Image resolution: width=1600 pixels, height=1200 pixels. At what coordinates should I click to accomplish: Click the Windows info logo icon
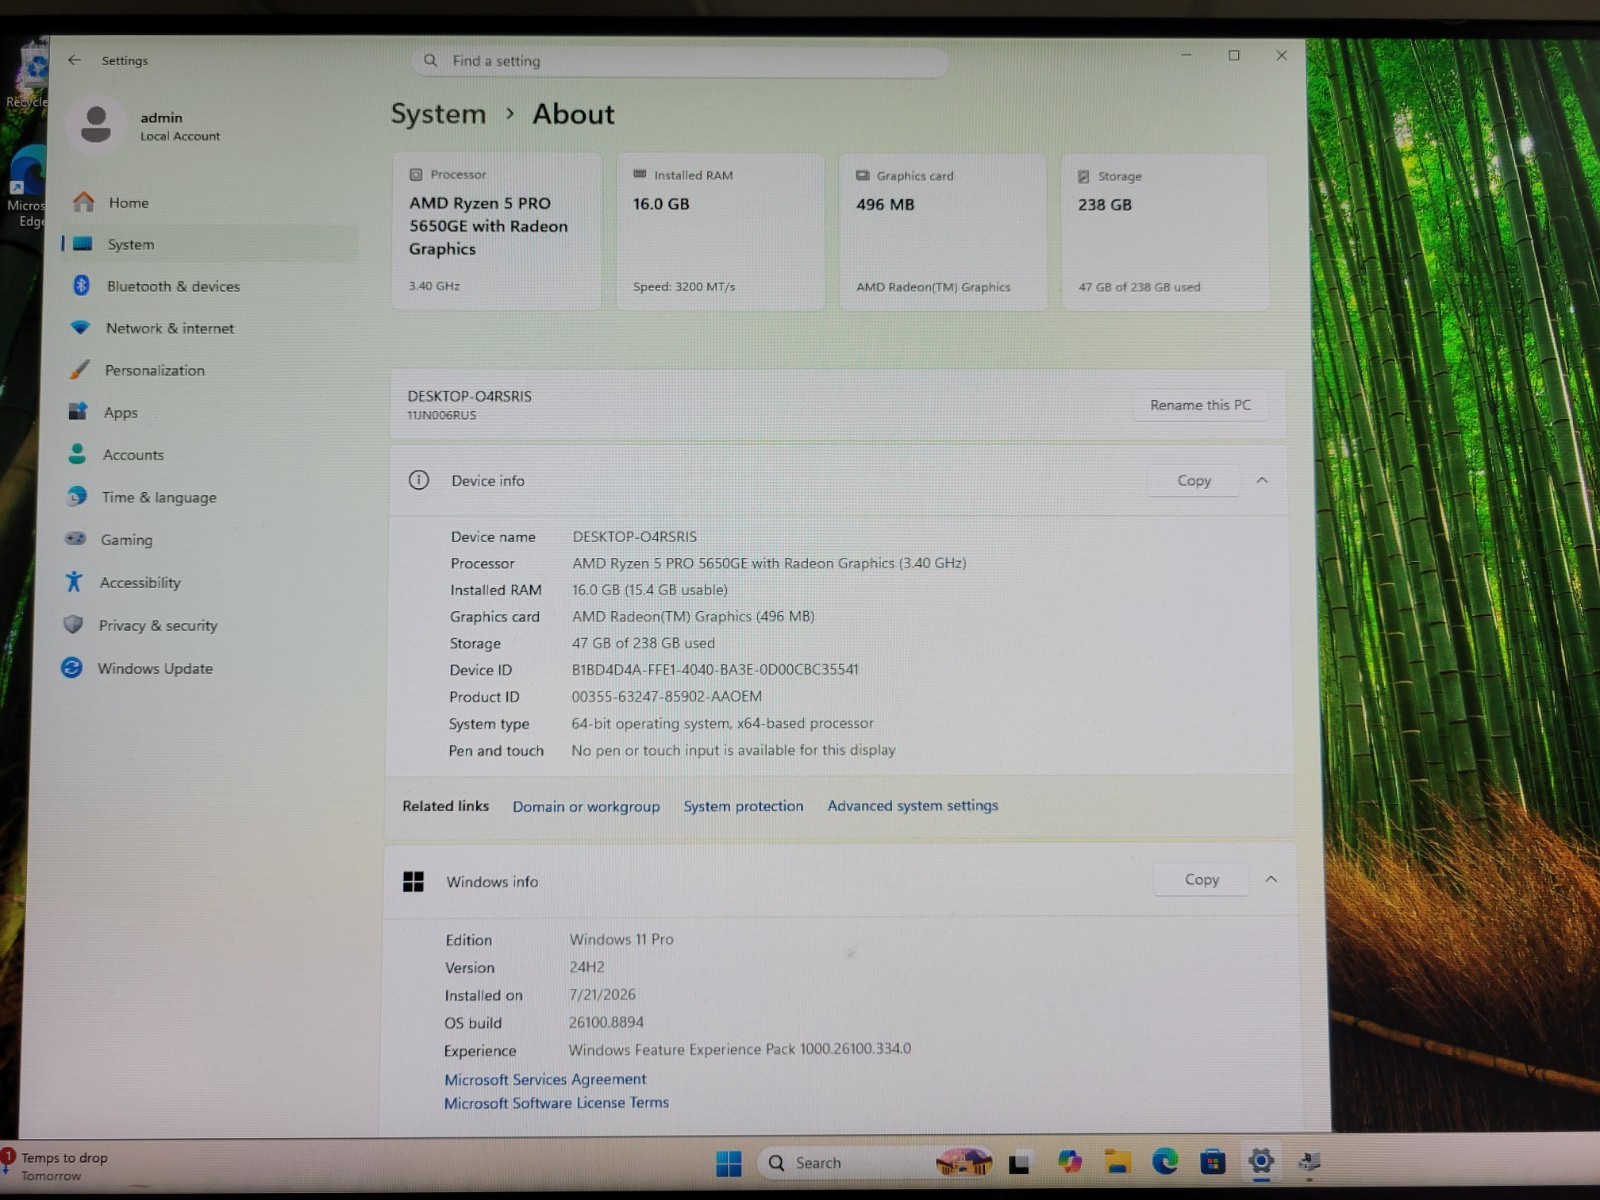[413, 881]
